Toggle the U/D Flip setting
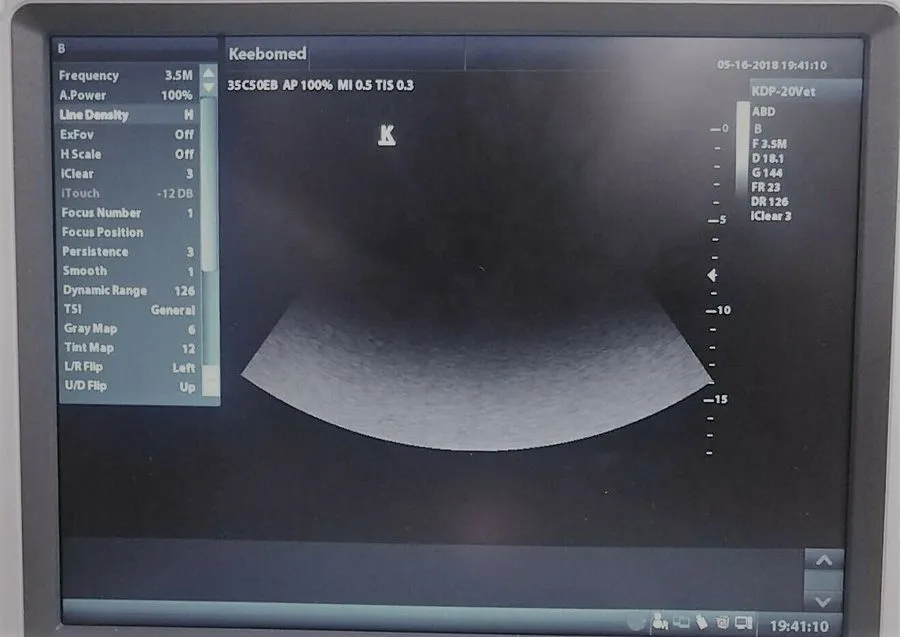The width and height of the screenshot is (900, 637). tap(130, 386)
